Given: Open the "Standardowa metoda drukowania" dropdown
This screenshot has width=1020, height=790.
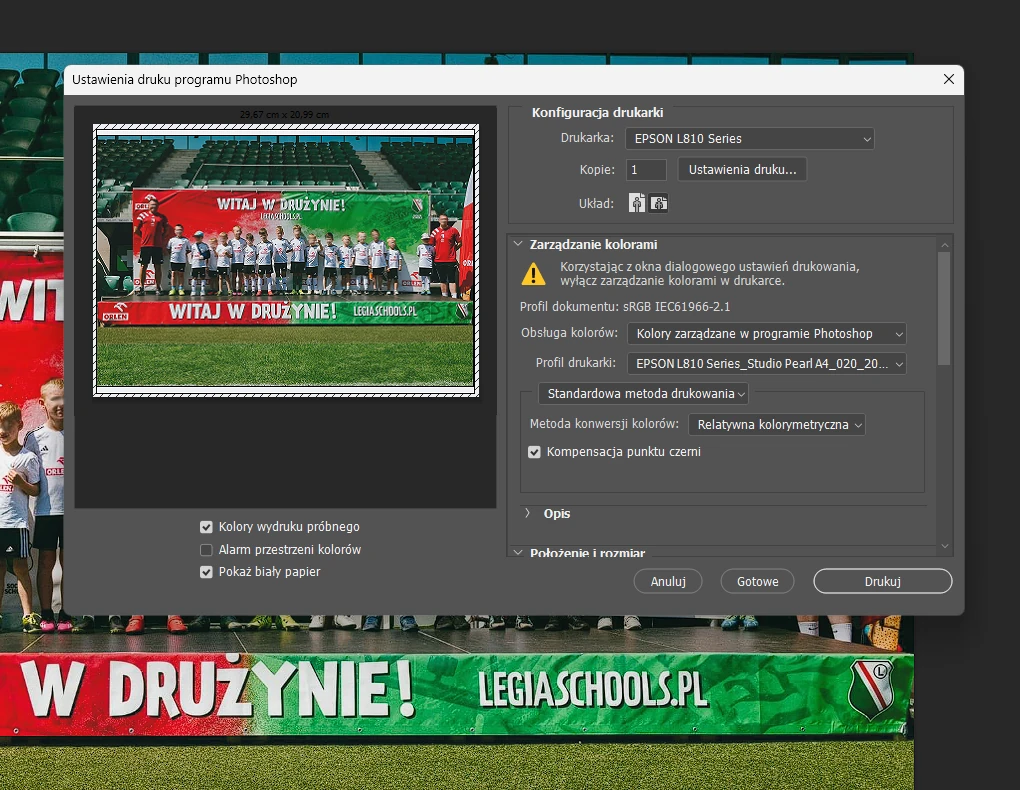Looking at the screenshot, I should coord(643,393).
